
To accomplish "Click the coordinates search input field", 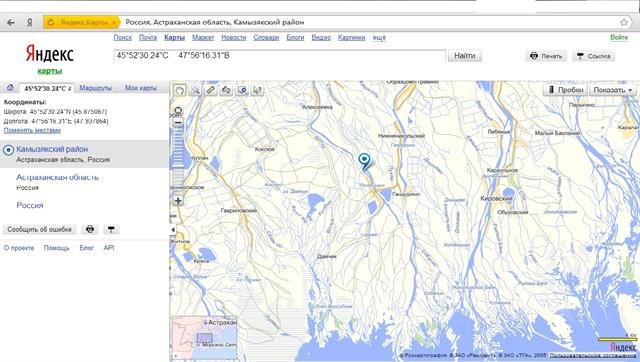I will 279,56.
